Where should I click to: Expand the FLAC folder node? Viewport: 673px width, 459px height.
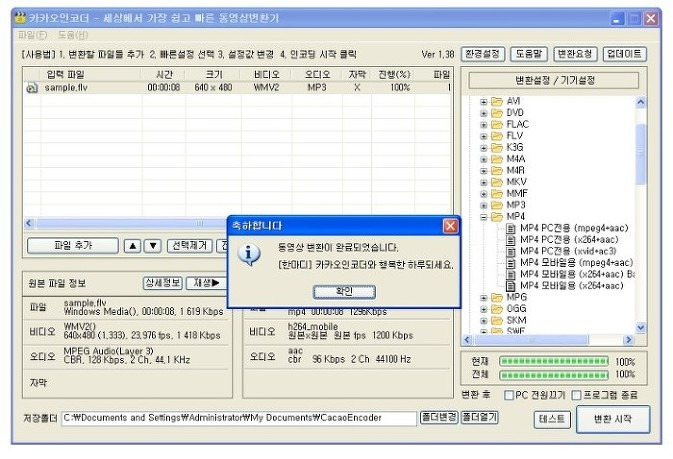[x=484, y=125]
